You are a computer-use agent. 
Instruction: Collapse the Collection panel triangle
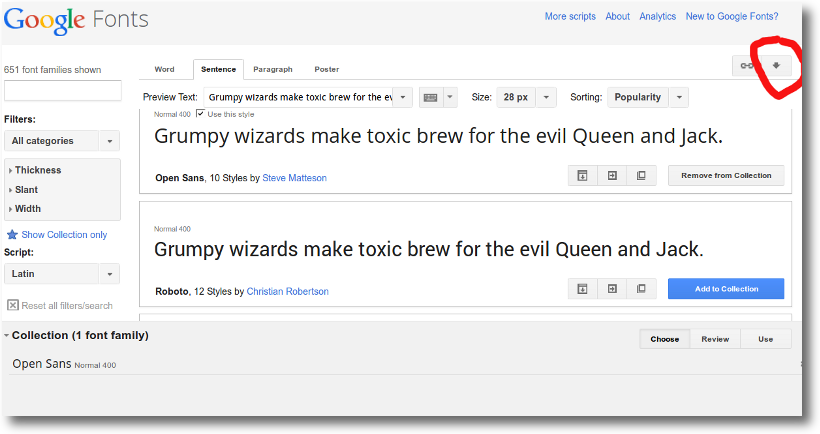coord(6,335)
